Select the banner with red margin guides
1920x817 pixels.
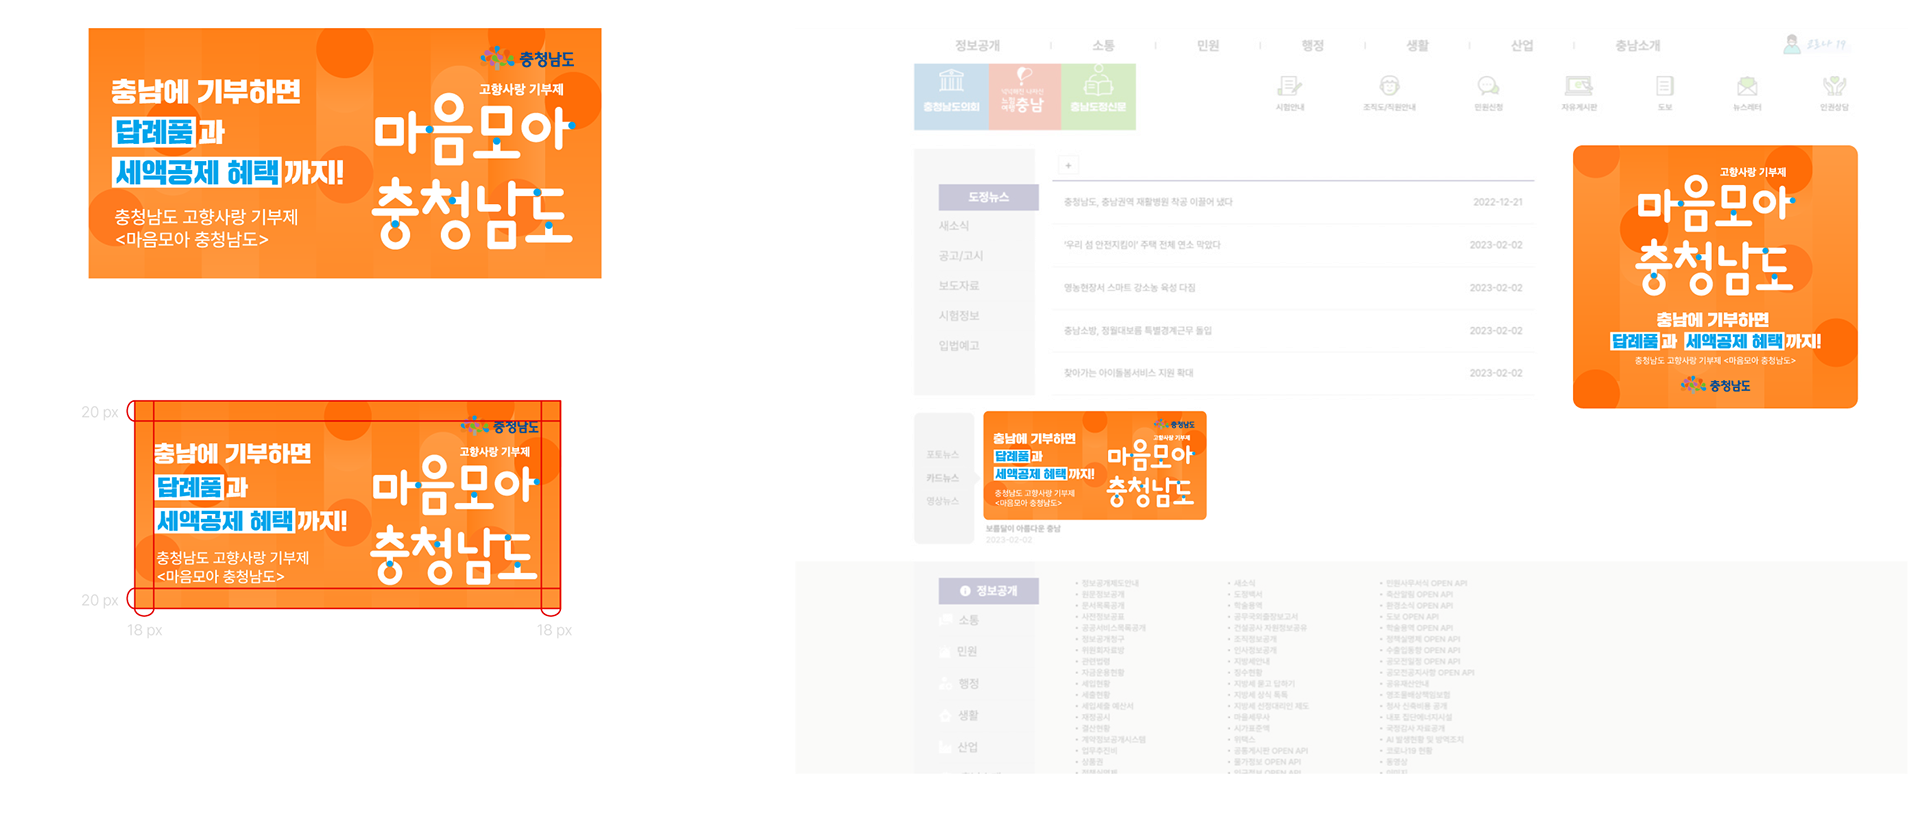point(347,505)
